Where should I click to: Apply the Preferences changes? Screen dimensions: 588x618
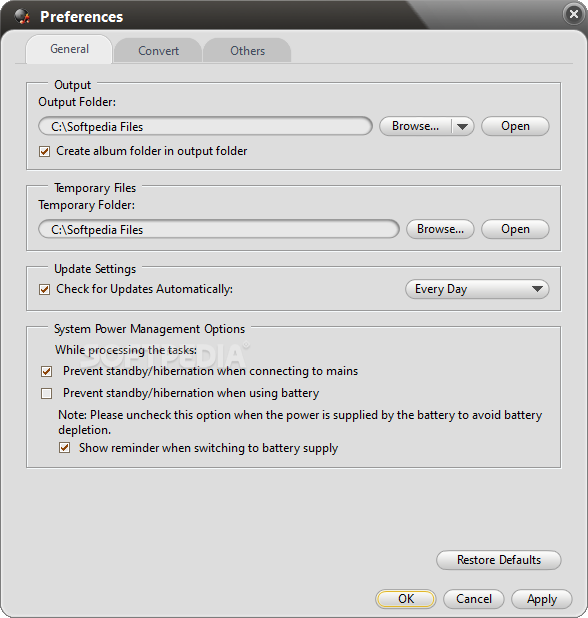pyautogui.click(x=542, y=599)
